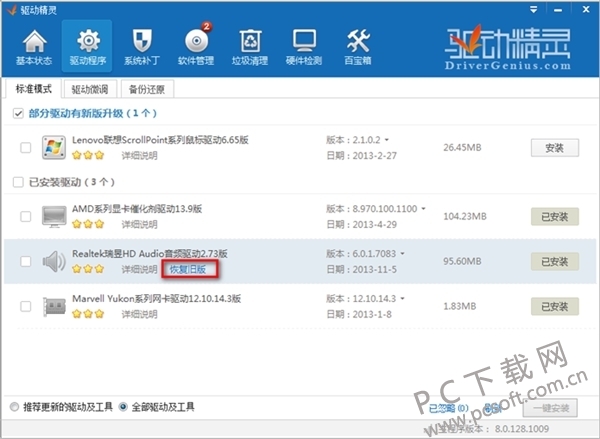Click 已安装 button for AMD driver

coord(554,217)
